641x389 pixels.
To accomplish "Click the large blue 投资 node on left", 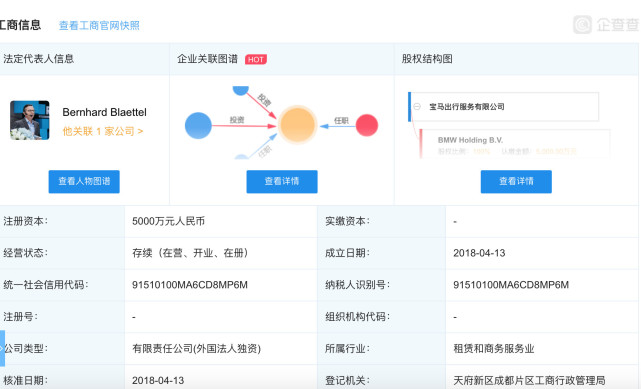I will pos(198,125).
